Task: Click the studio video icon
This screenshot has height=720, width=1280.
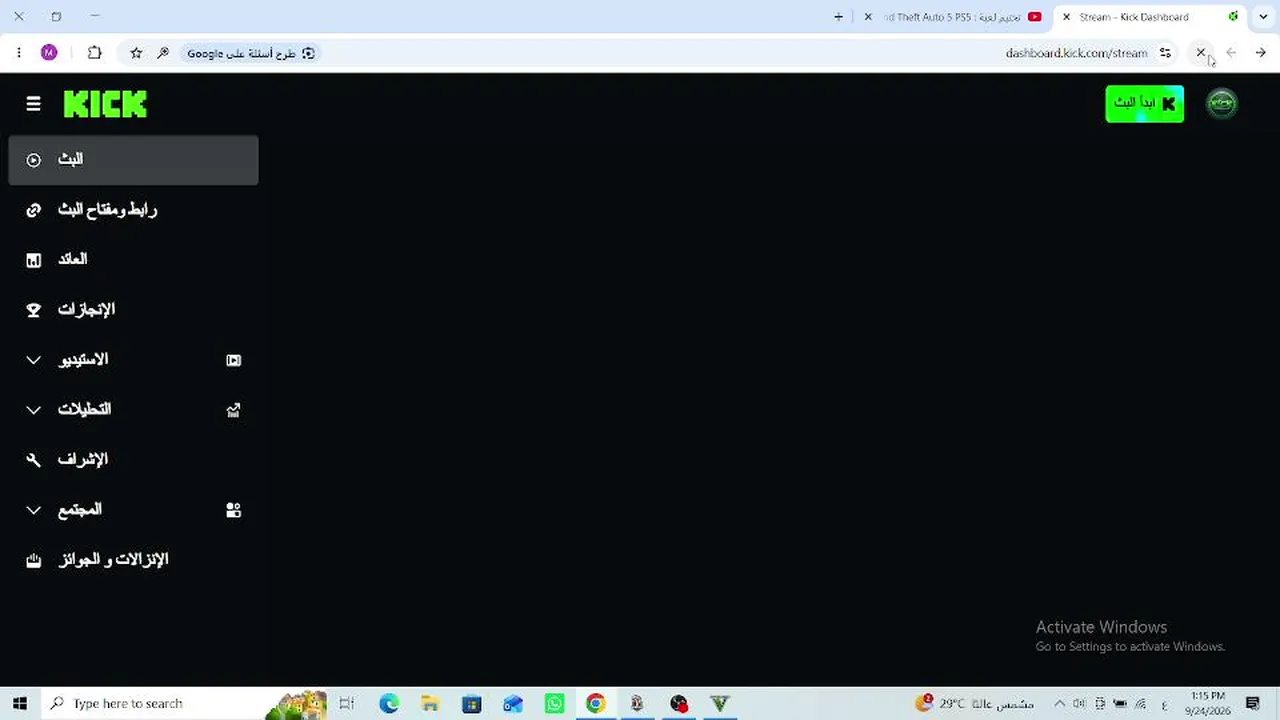Action: [x=233, y=360]
